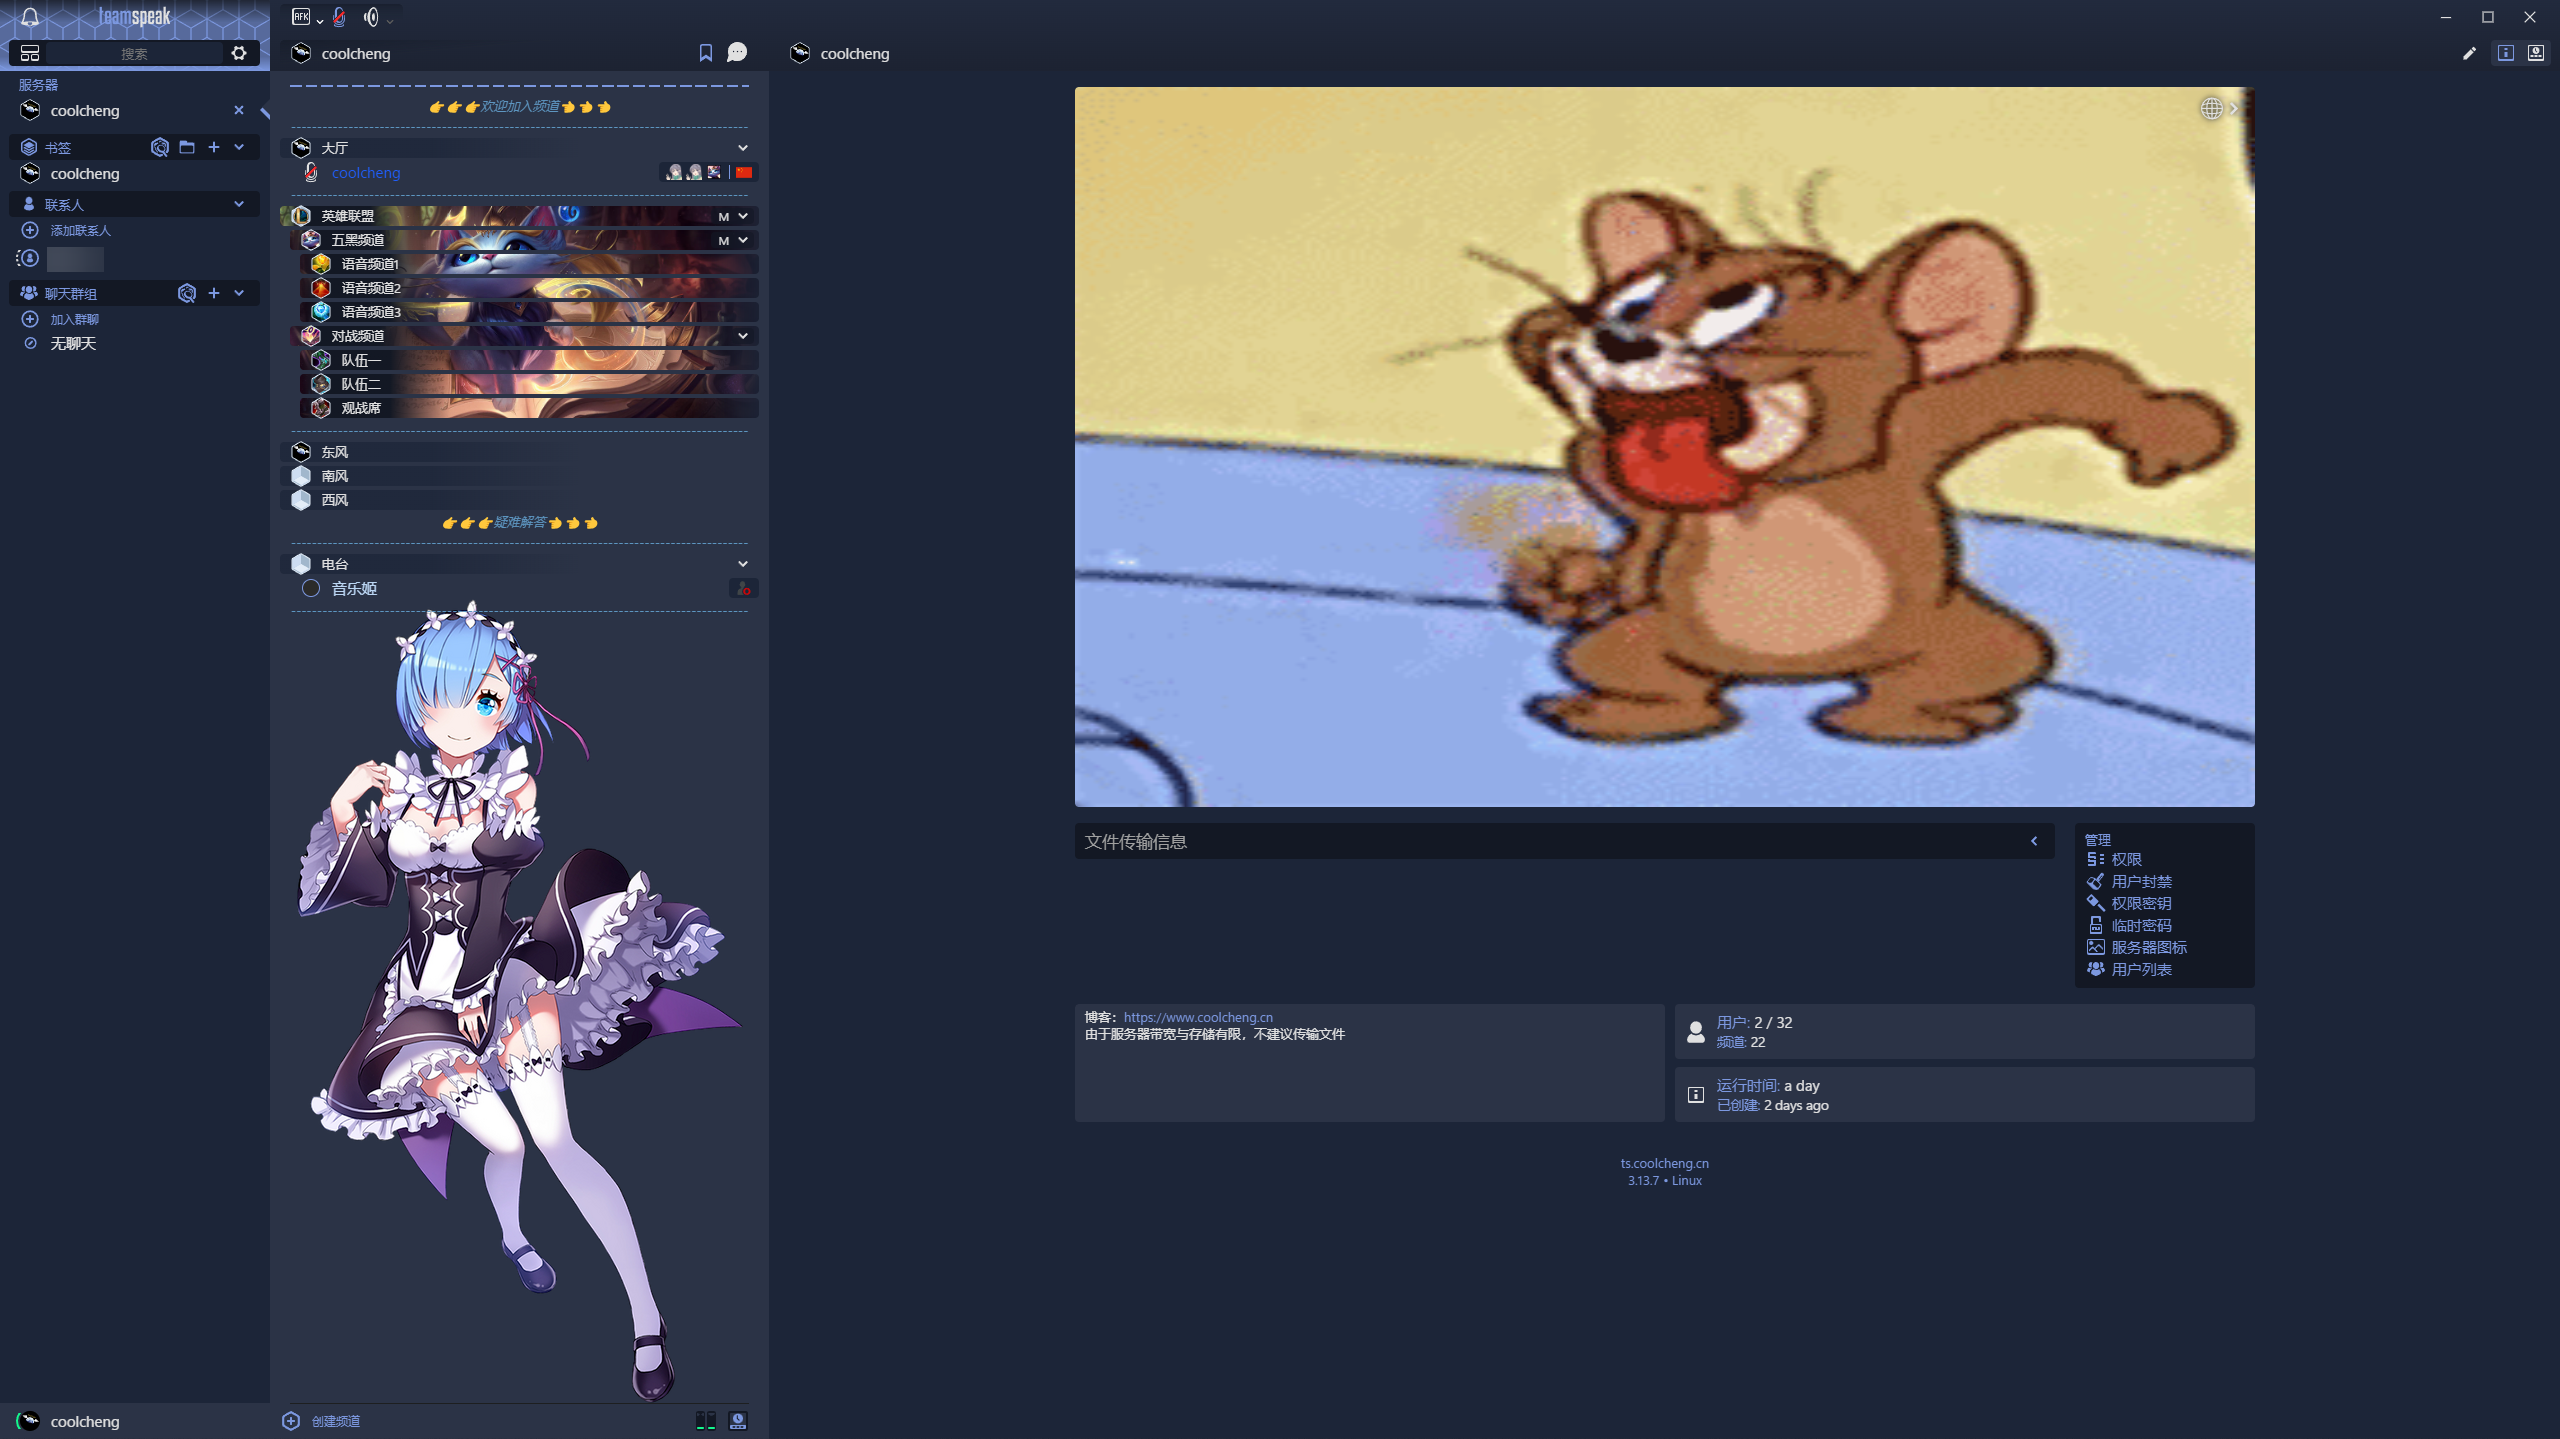The height and width of the screenshot is (1439, 2560).
Task: Join 语音频道2 channel
Action: click(529, 288)
